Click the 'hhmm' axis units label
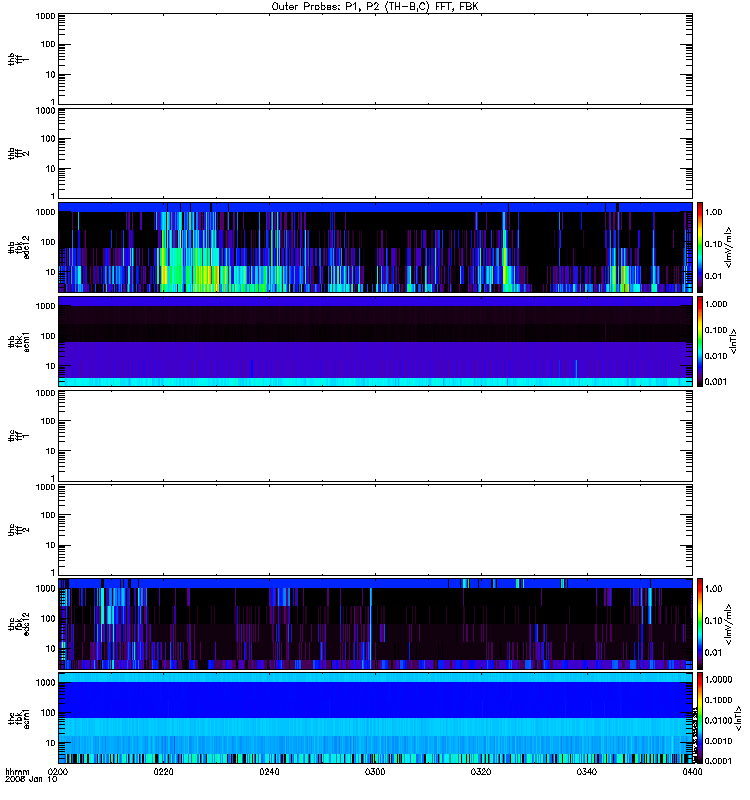 pyautogui.click(x=17, y=771)
